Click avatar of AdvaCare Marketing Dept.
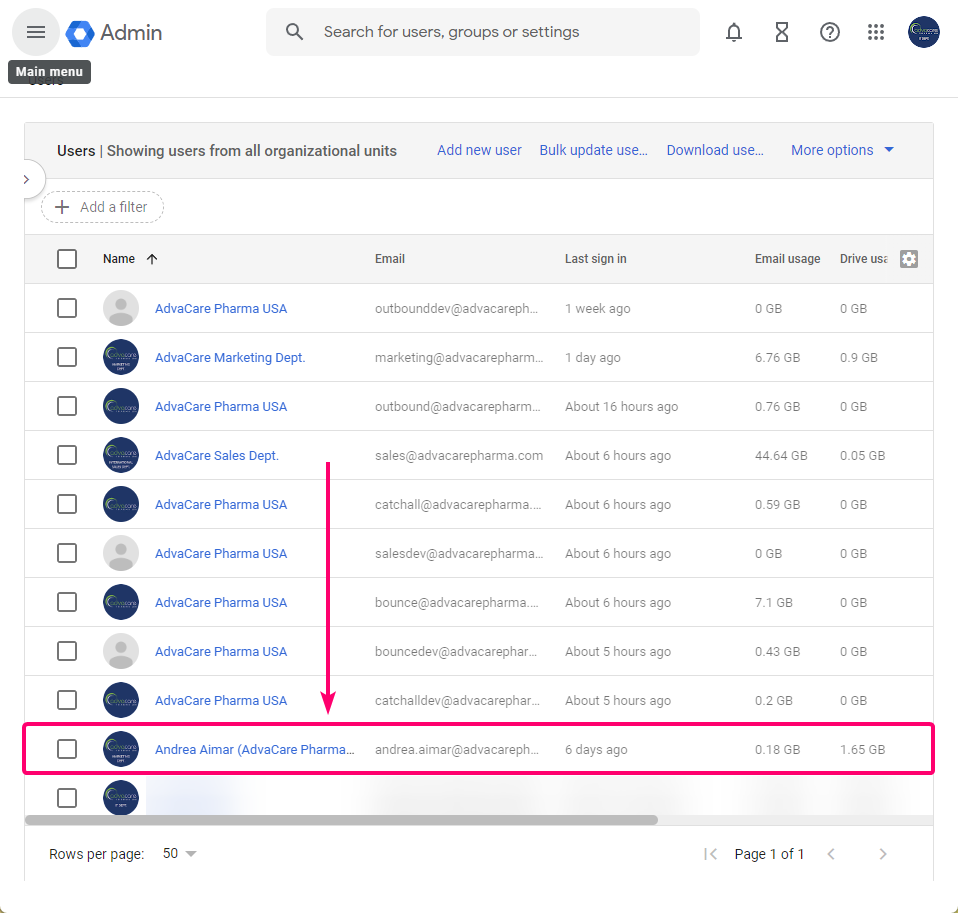The width and height of the screenshot is (958, 913). 121,357
